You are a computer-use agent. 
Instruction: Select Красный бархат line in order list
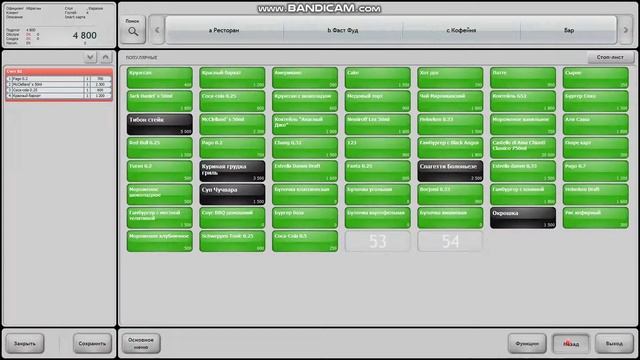[x=59, y=96]
